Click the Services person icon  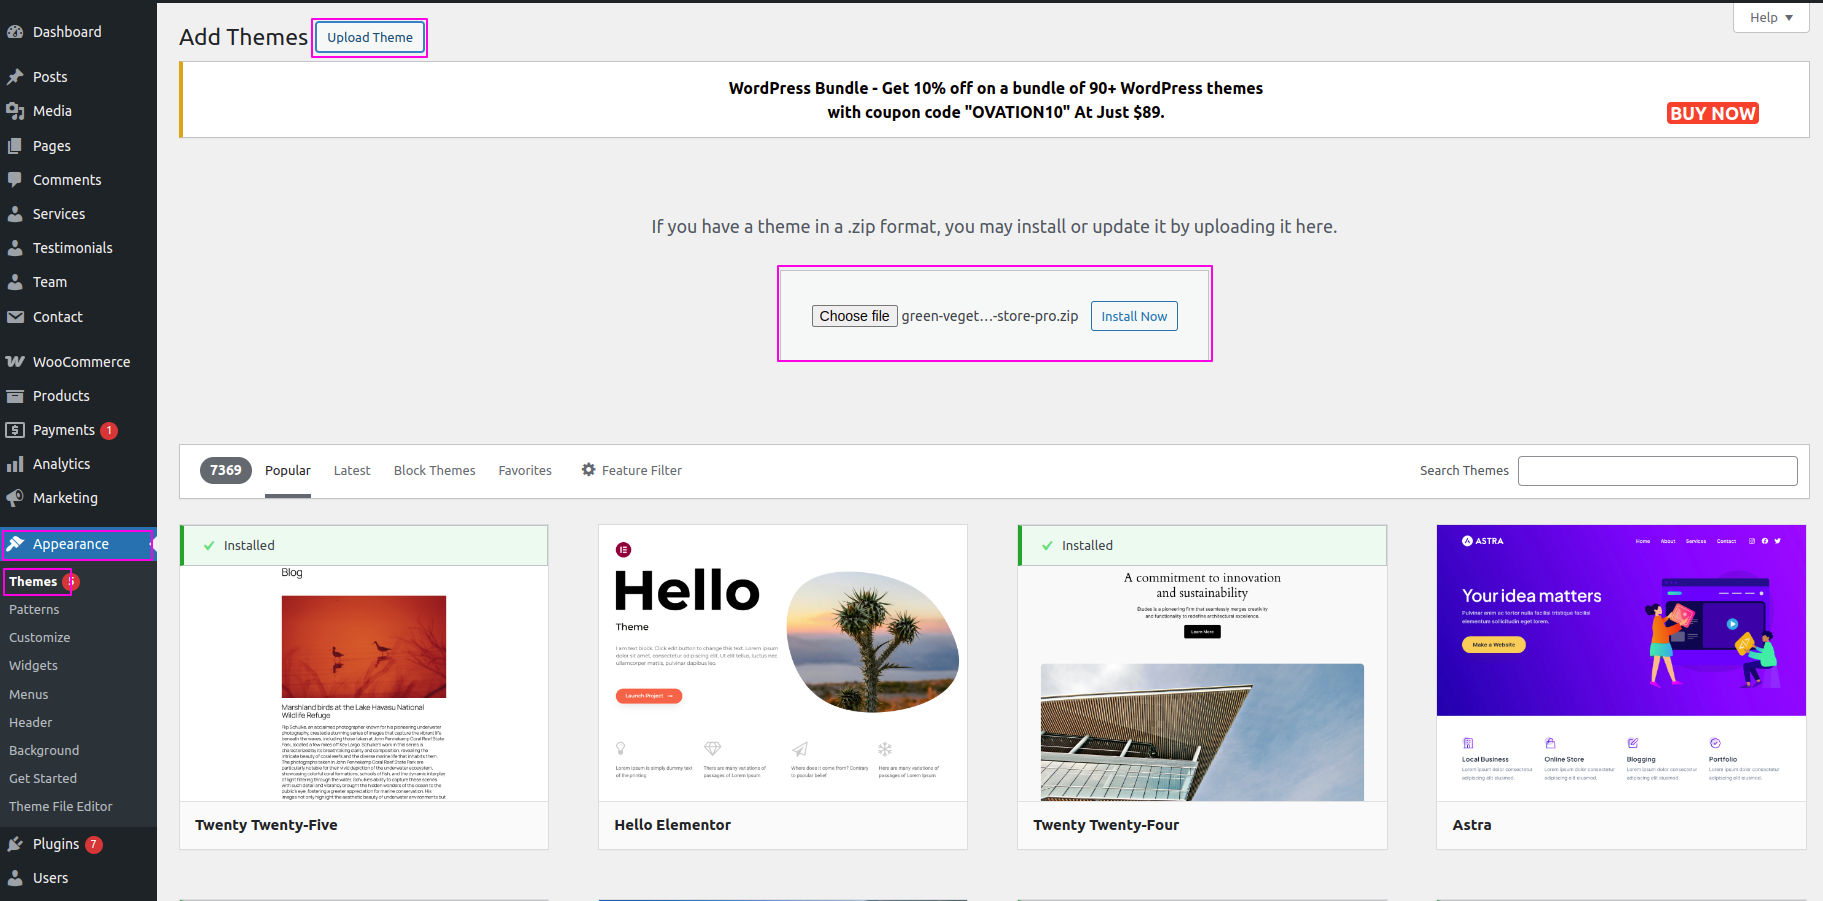pos(15,214)
